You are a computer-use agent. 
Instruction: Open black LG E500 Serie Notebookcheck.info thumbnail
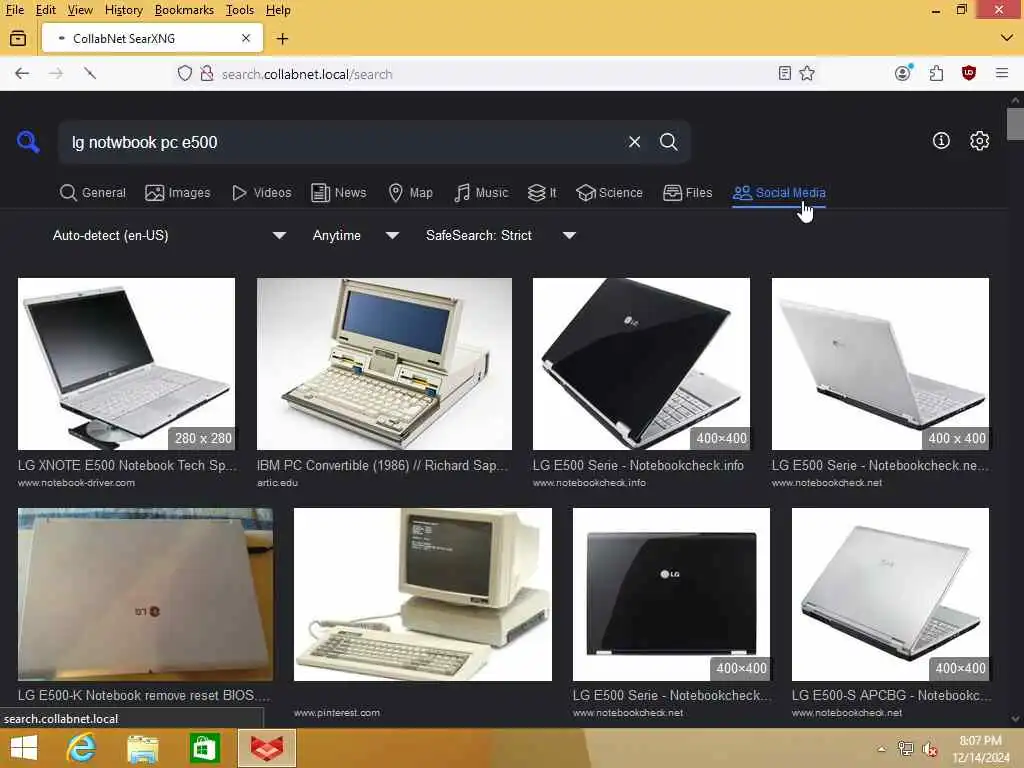[641, 364]
